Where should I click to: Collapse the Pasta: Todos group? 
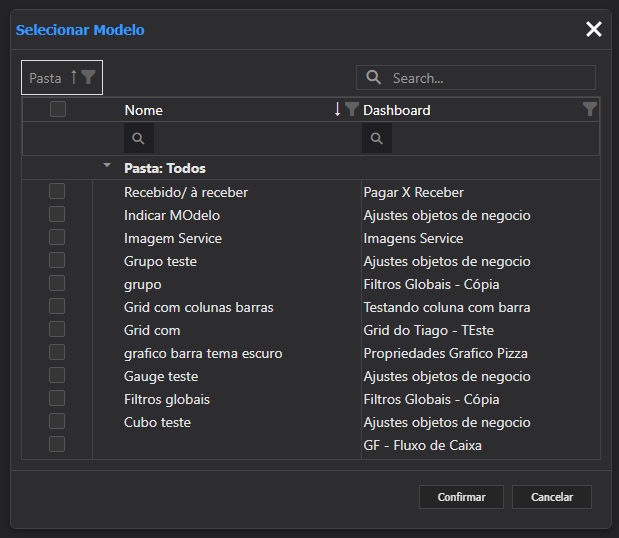click(x=107, y=166)
